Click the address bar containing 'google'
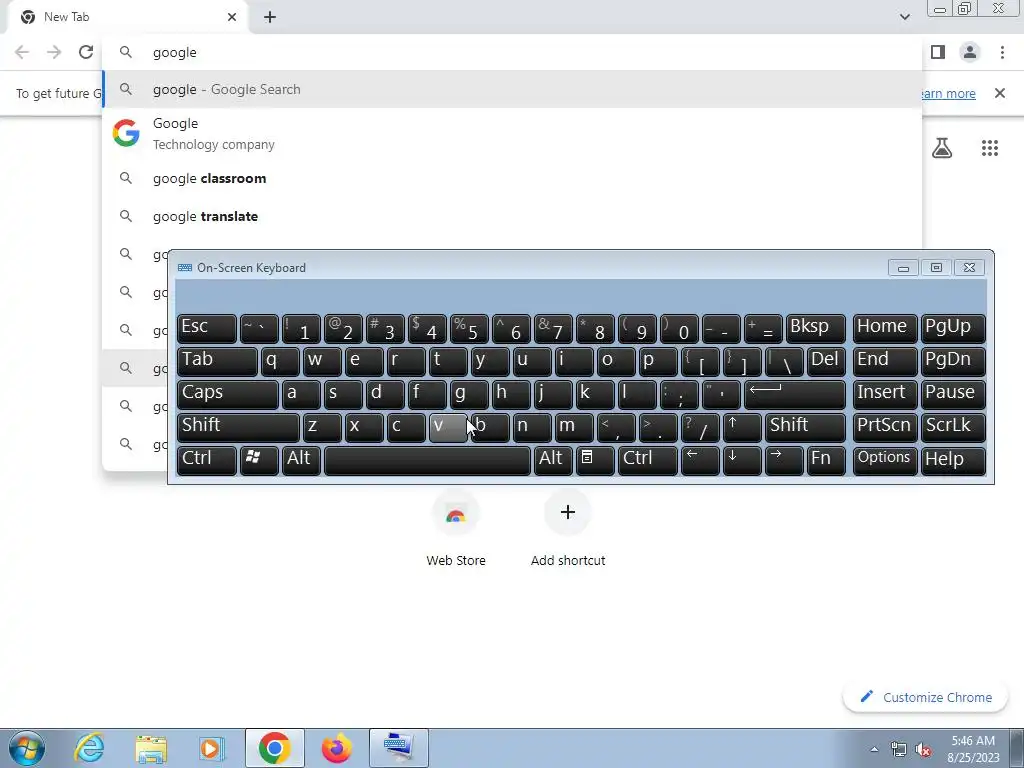 (x=513, y=52)
